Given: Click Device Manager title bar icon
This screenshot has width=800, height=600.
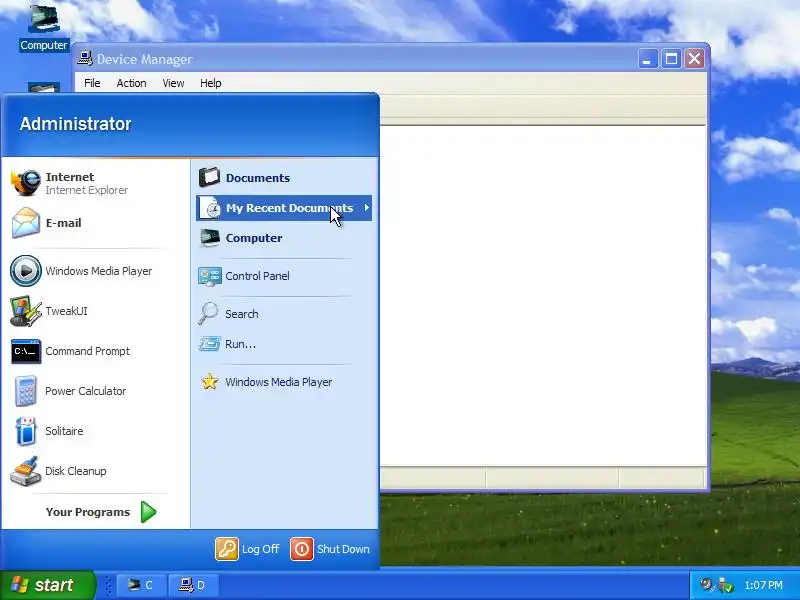Looking at the screenshot, I should tap(85, 59).
